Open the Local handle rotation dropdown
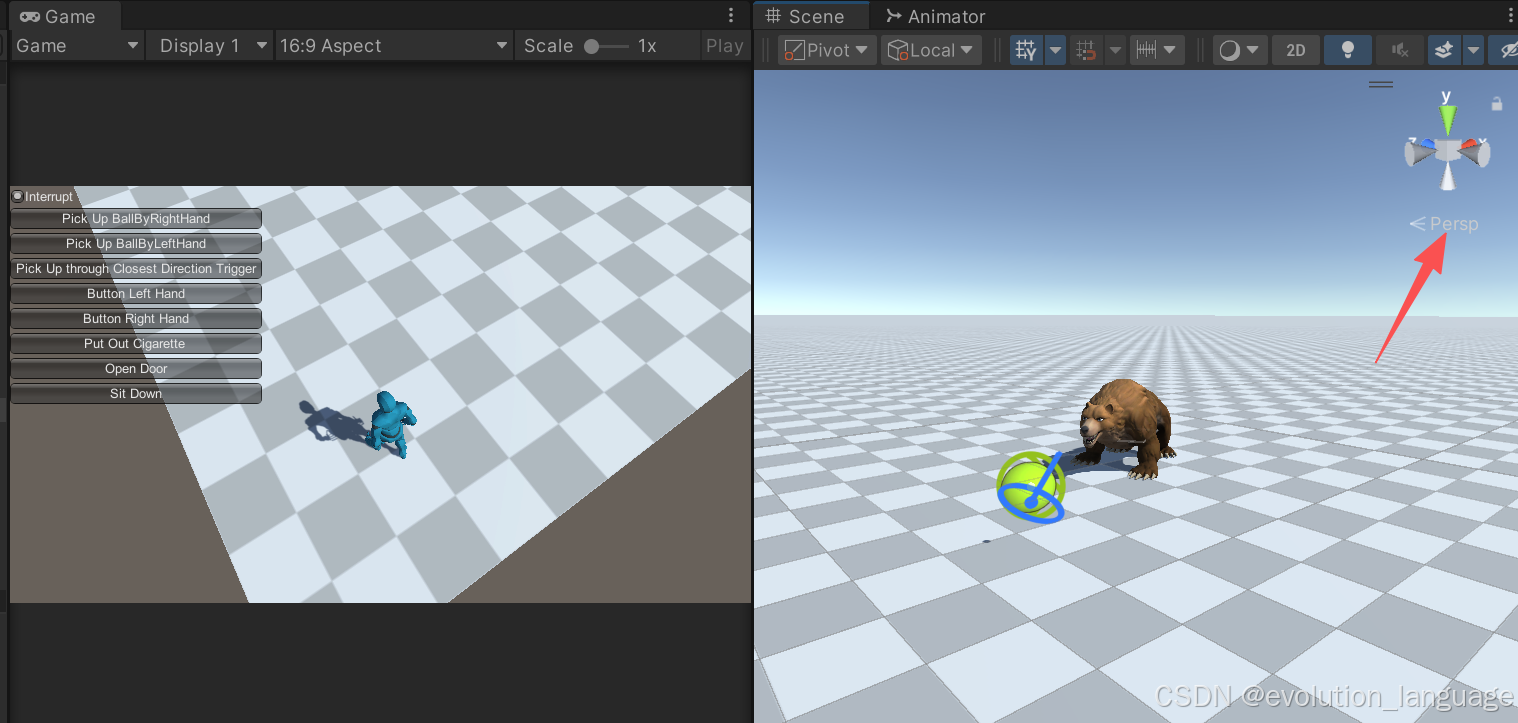The height and width of the screenshot is (723, 1518). [x=931, y=50]
